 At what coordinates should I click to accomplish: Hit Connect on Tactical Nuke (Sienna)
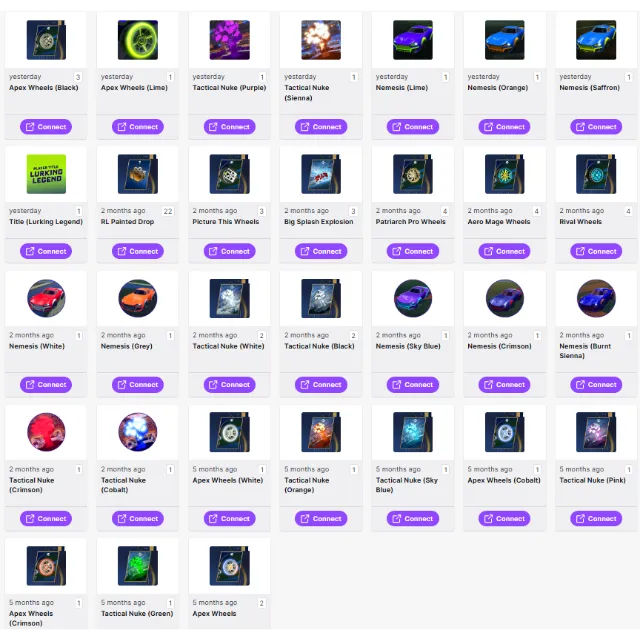[x=321, y=127]
